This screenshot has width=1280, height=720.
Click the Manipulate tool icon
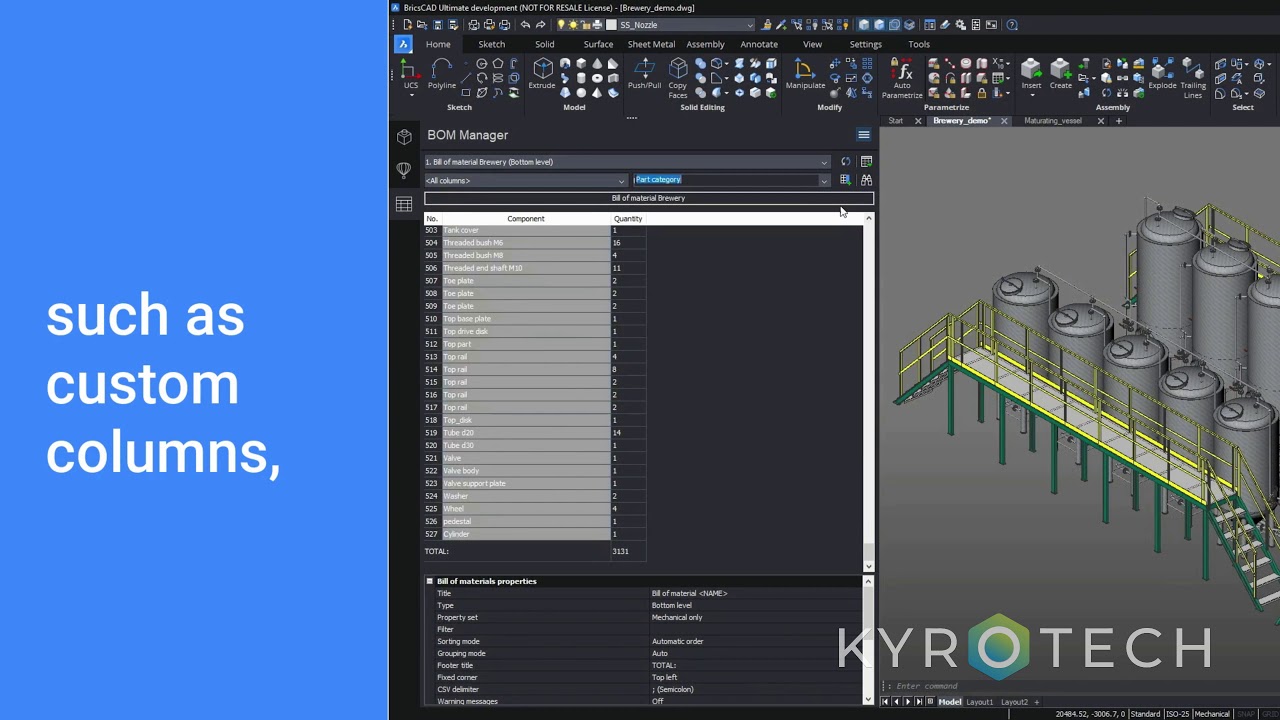pos(805,73)
